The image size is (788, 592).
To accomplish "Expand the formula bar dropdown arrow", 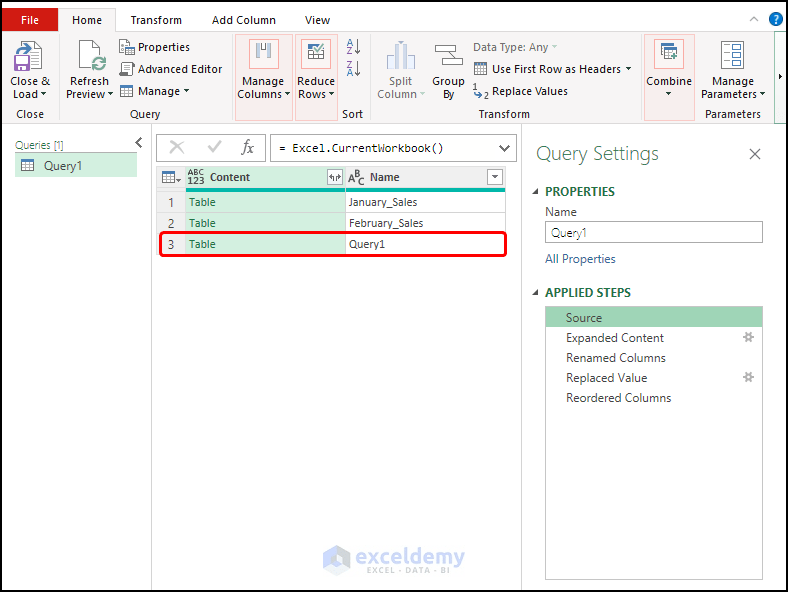I will (504, 148).
